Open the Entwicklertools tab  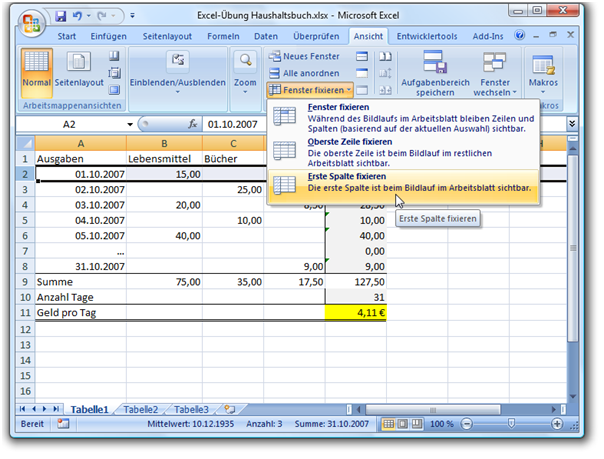coord(427,36)
